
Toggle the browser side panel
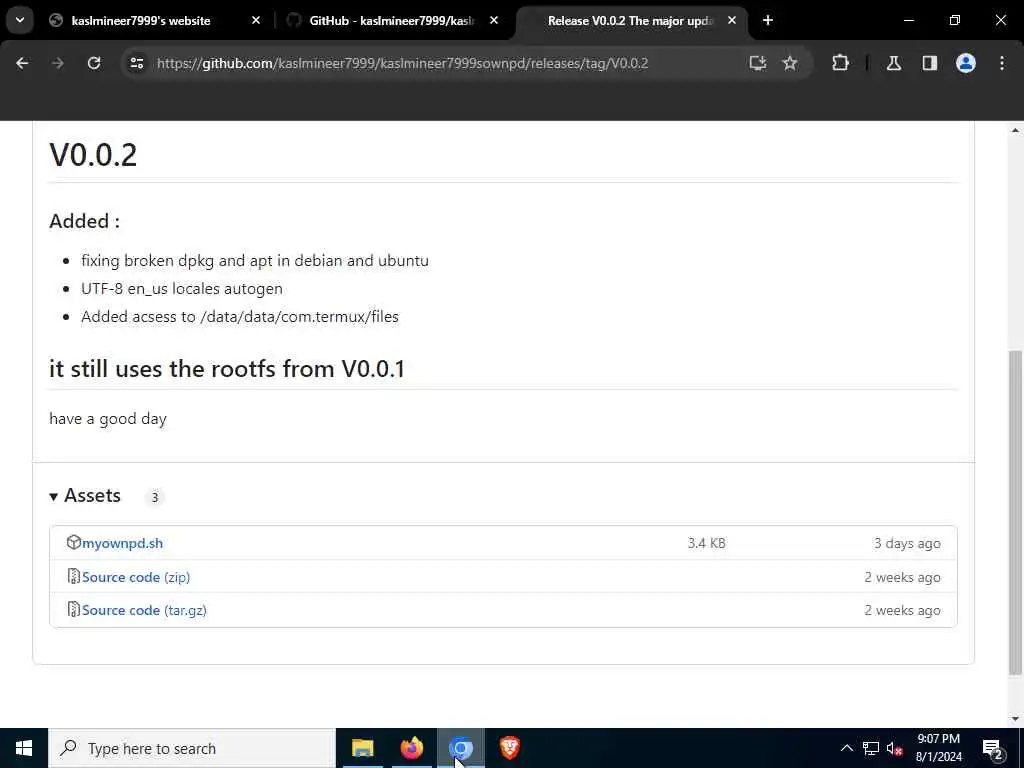pos(930,63)
